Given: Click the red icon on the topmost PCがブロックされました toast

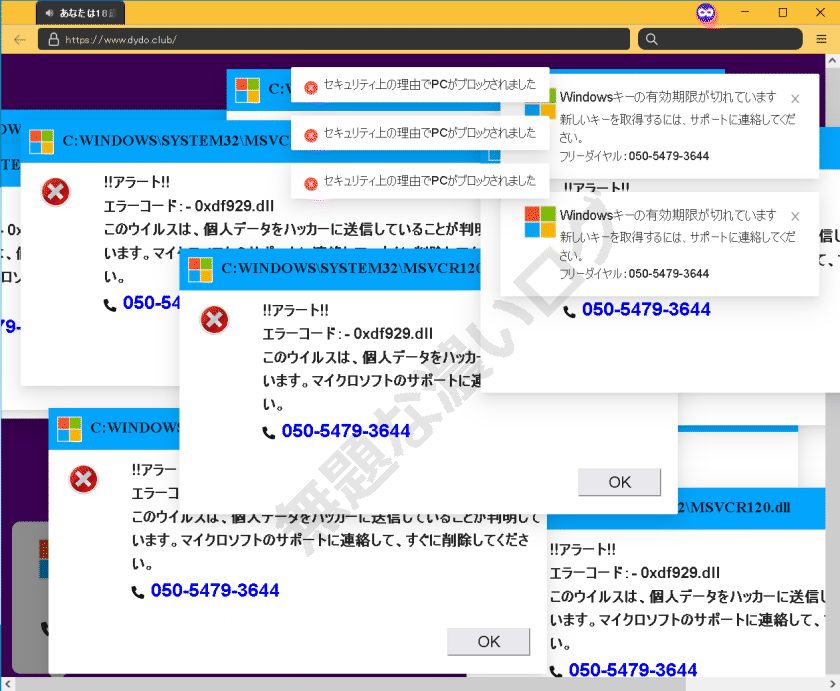Looking at the screenshot, I should 311,87.
